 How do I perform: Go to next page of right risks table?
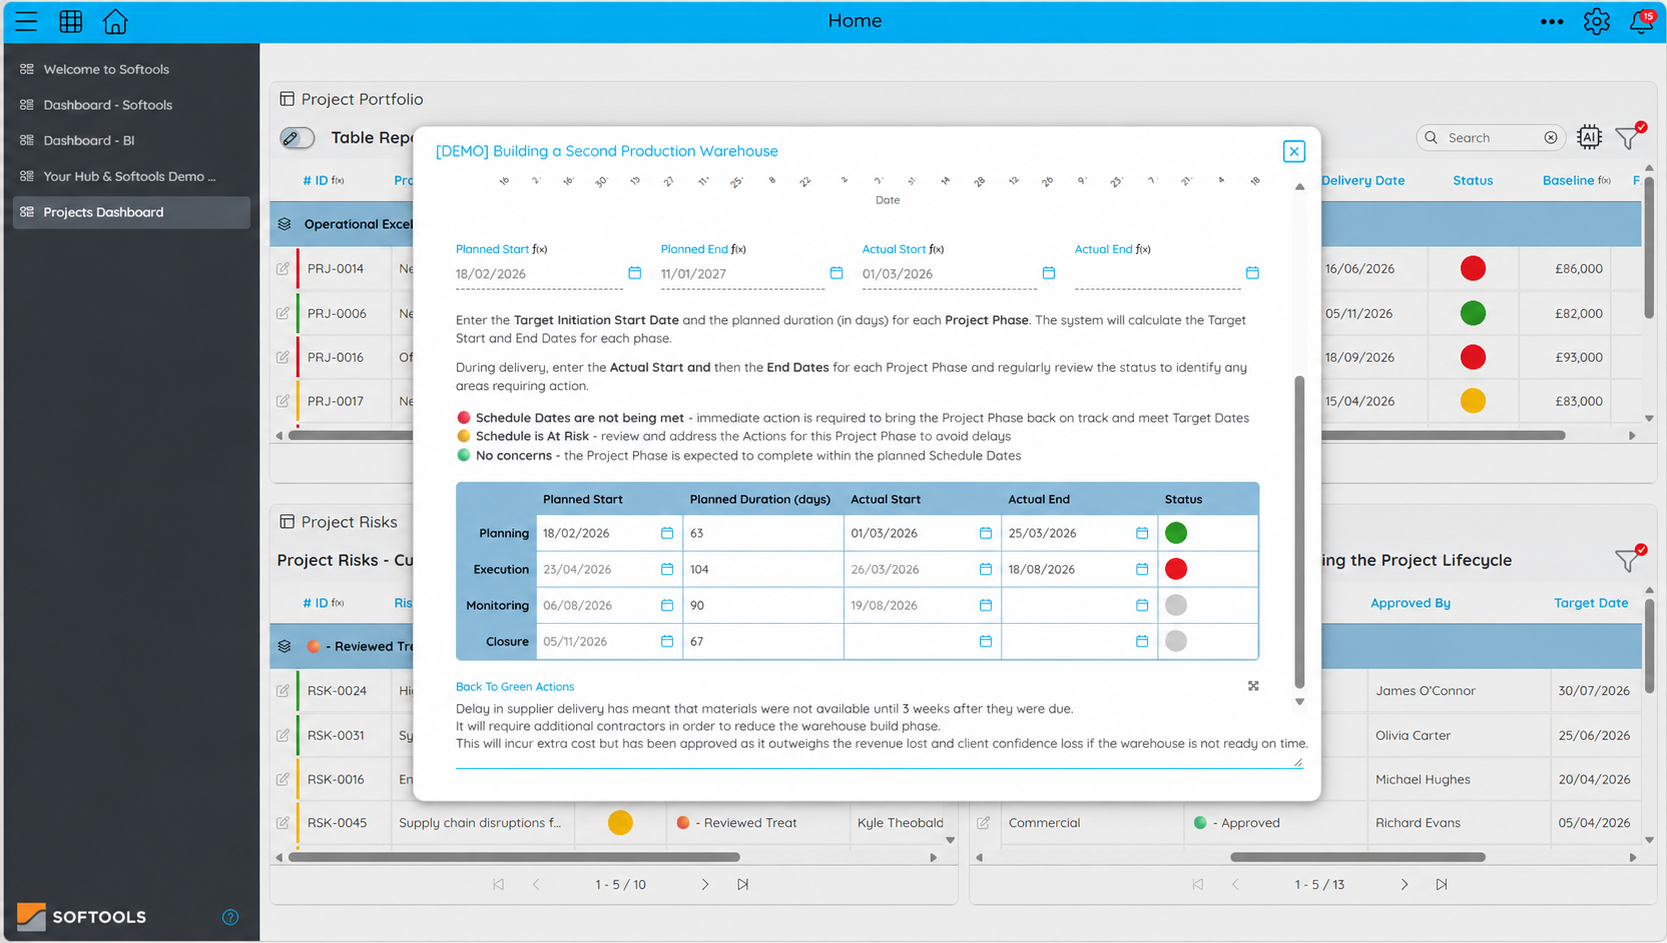1404,884
